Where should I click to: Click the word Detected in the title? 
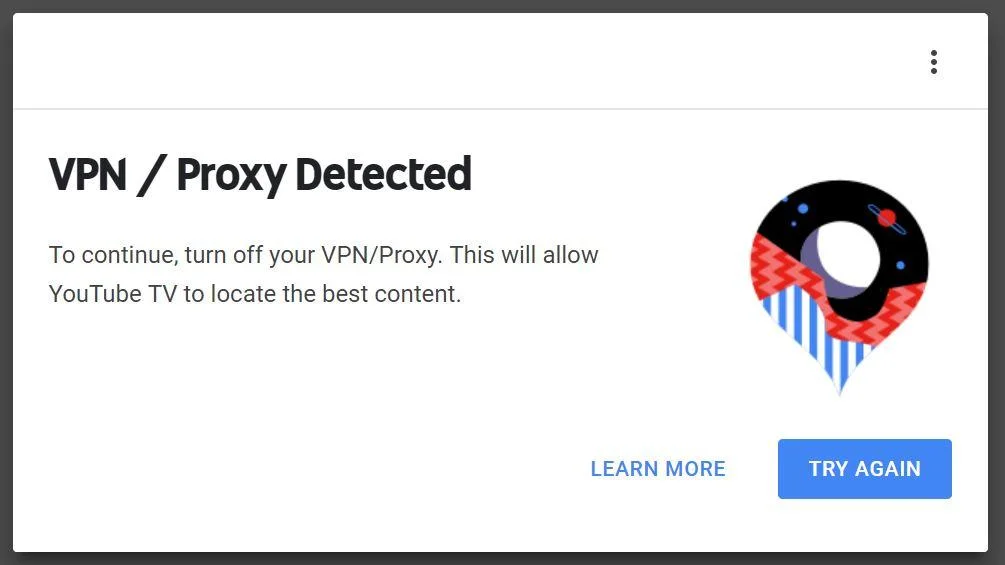point(383,174)
